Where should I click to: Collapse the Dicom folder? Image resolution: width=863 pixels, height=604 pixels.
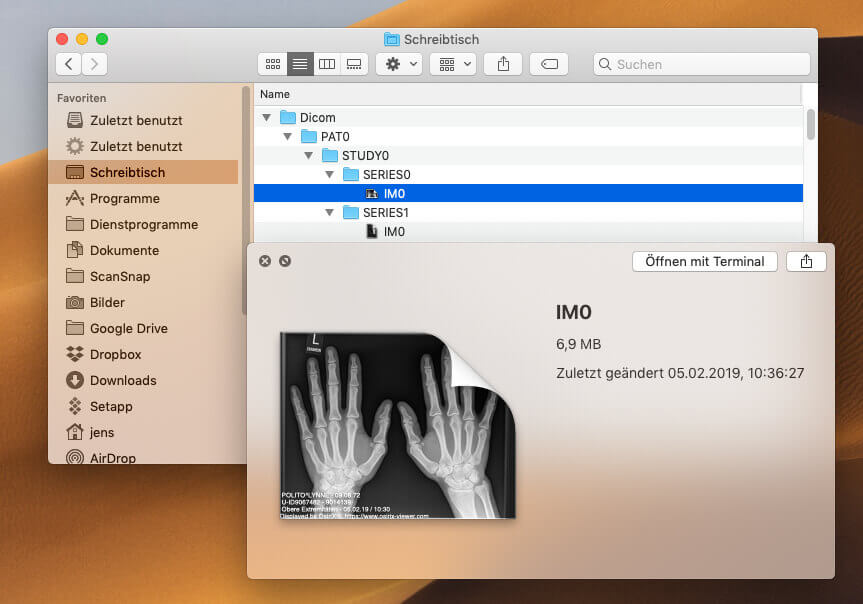(x=267, y=117)
